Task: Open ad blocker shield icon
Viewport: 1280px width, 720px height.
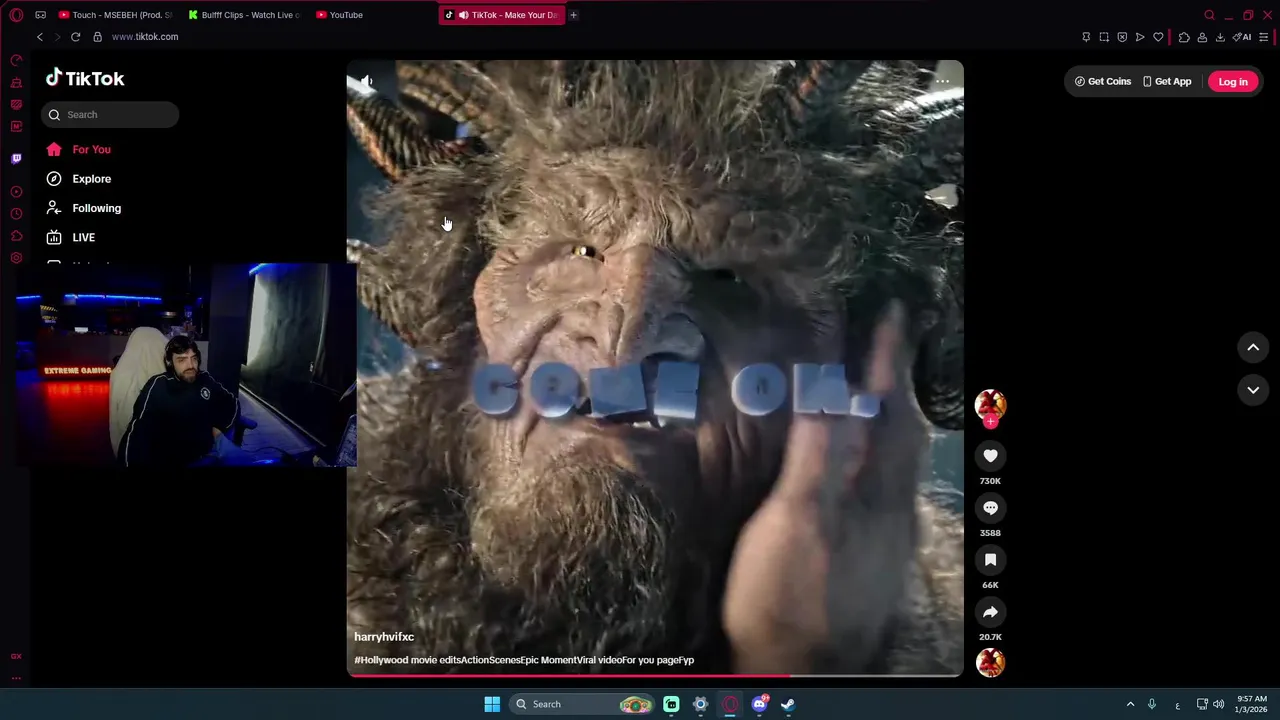Action: click(1122, 37)
